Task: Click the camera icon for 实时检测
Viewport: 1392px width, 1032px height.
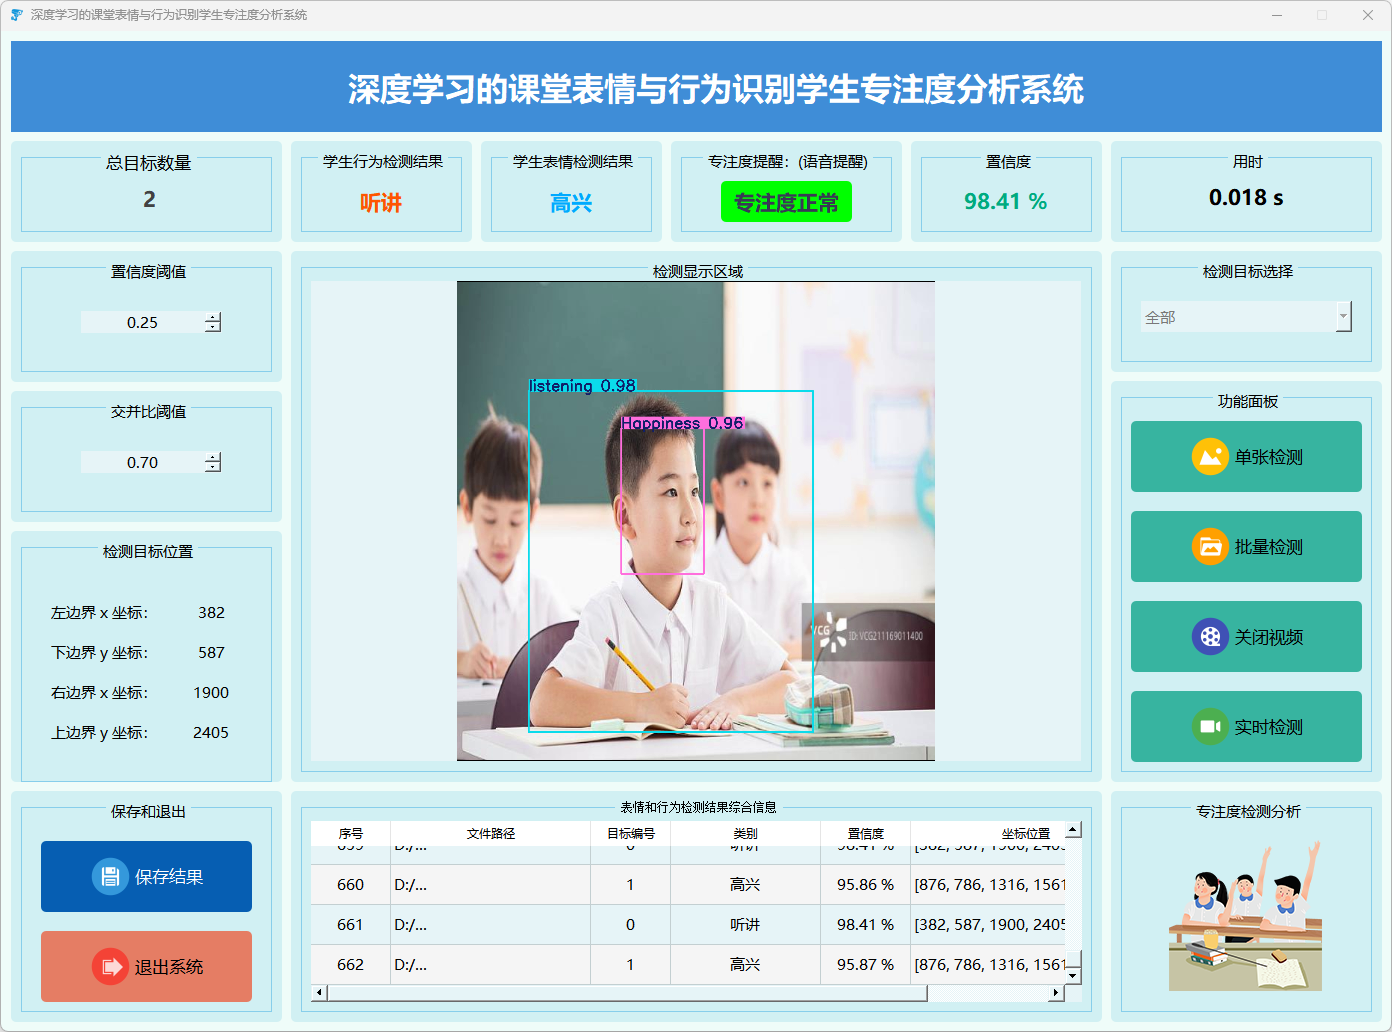Action: pyautogui.click(x=1210, y=727)
